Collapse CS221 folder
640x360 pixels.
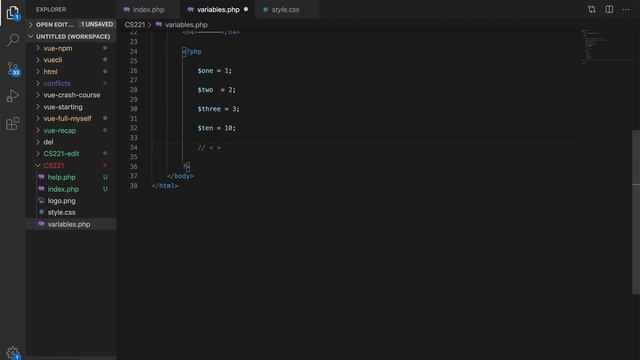pyautogui.click(x=71, y=166)
